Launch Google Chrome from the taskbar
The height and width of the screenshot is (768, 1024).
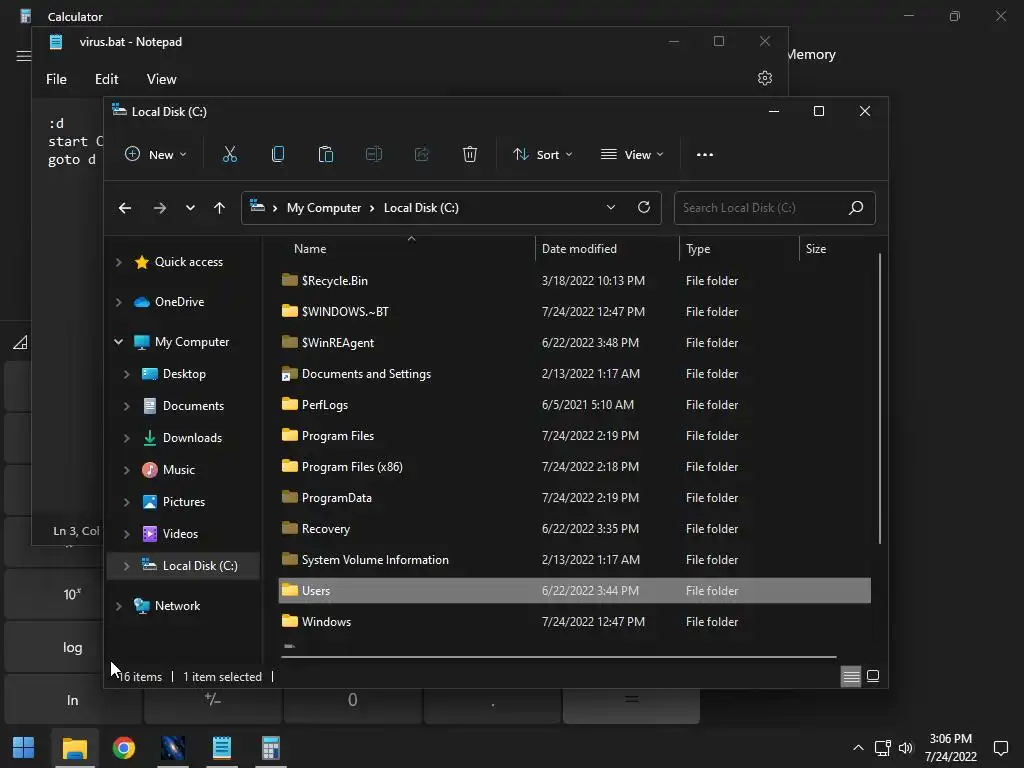(x=123, y=748)
